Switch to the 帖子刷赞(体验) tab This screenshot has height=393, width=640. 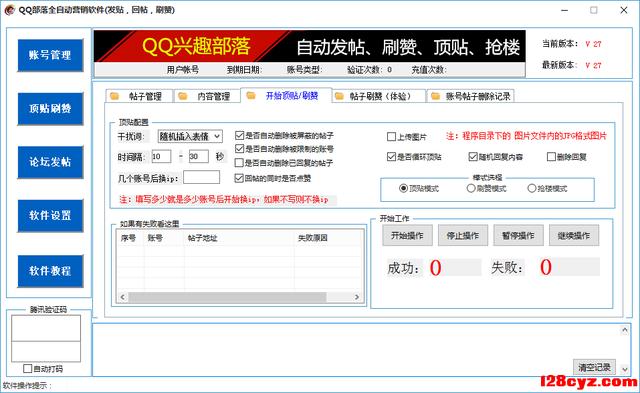point(379,96)
